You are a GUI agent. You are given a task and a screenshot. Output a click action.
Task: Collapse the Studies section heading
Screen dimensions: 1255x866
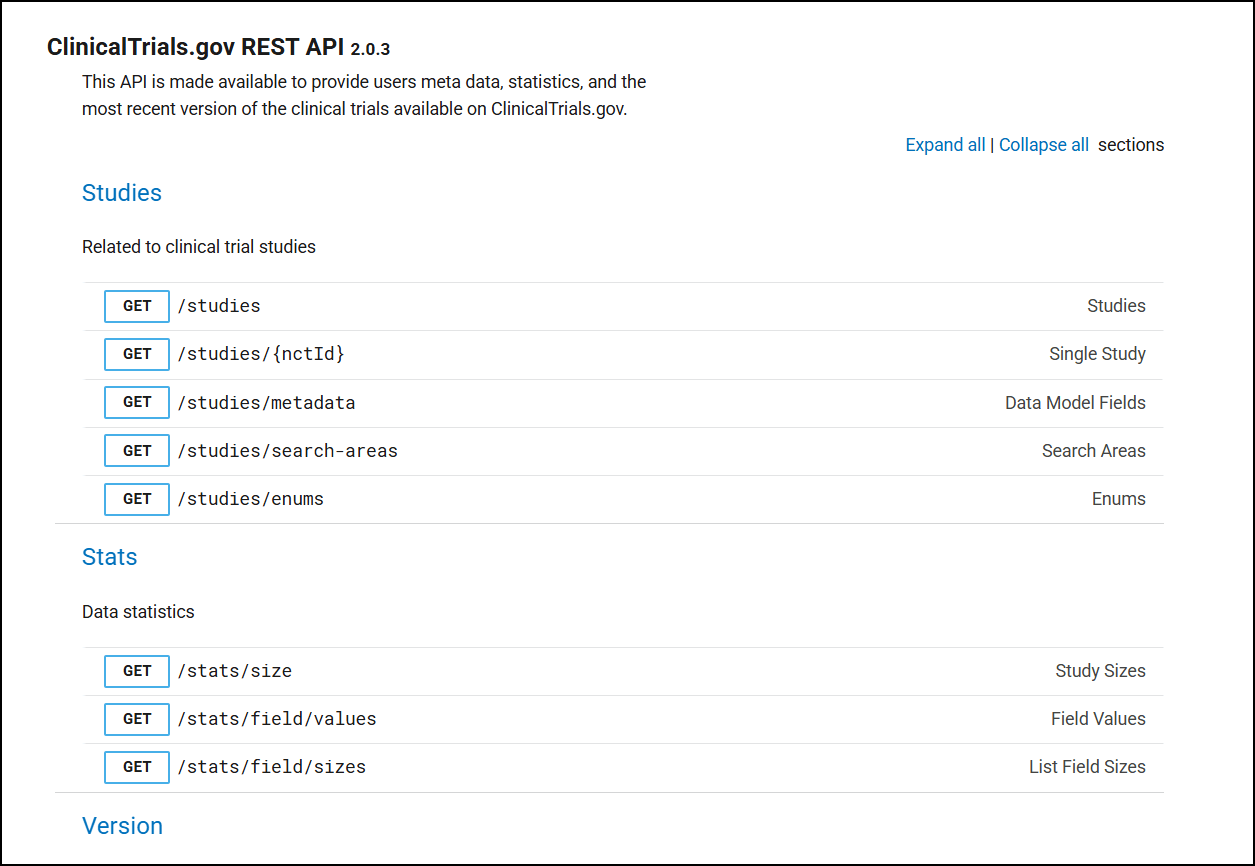click(x=122, y=193)
